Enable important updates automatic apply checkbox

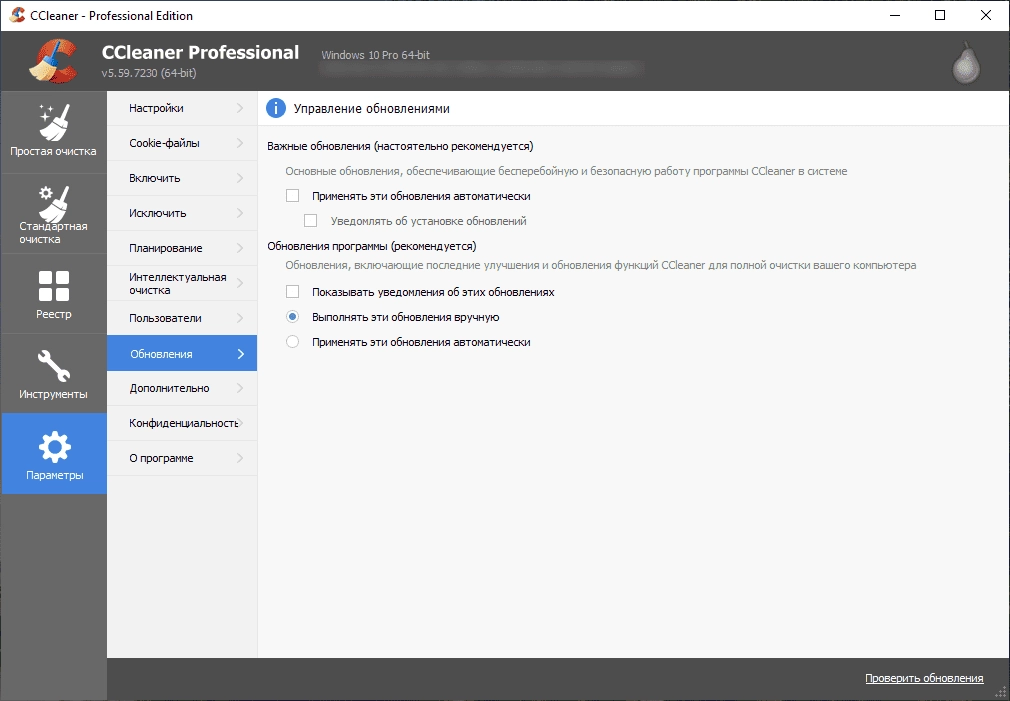(292, 196)
